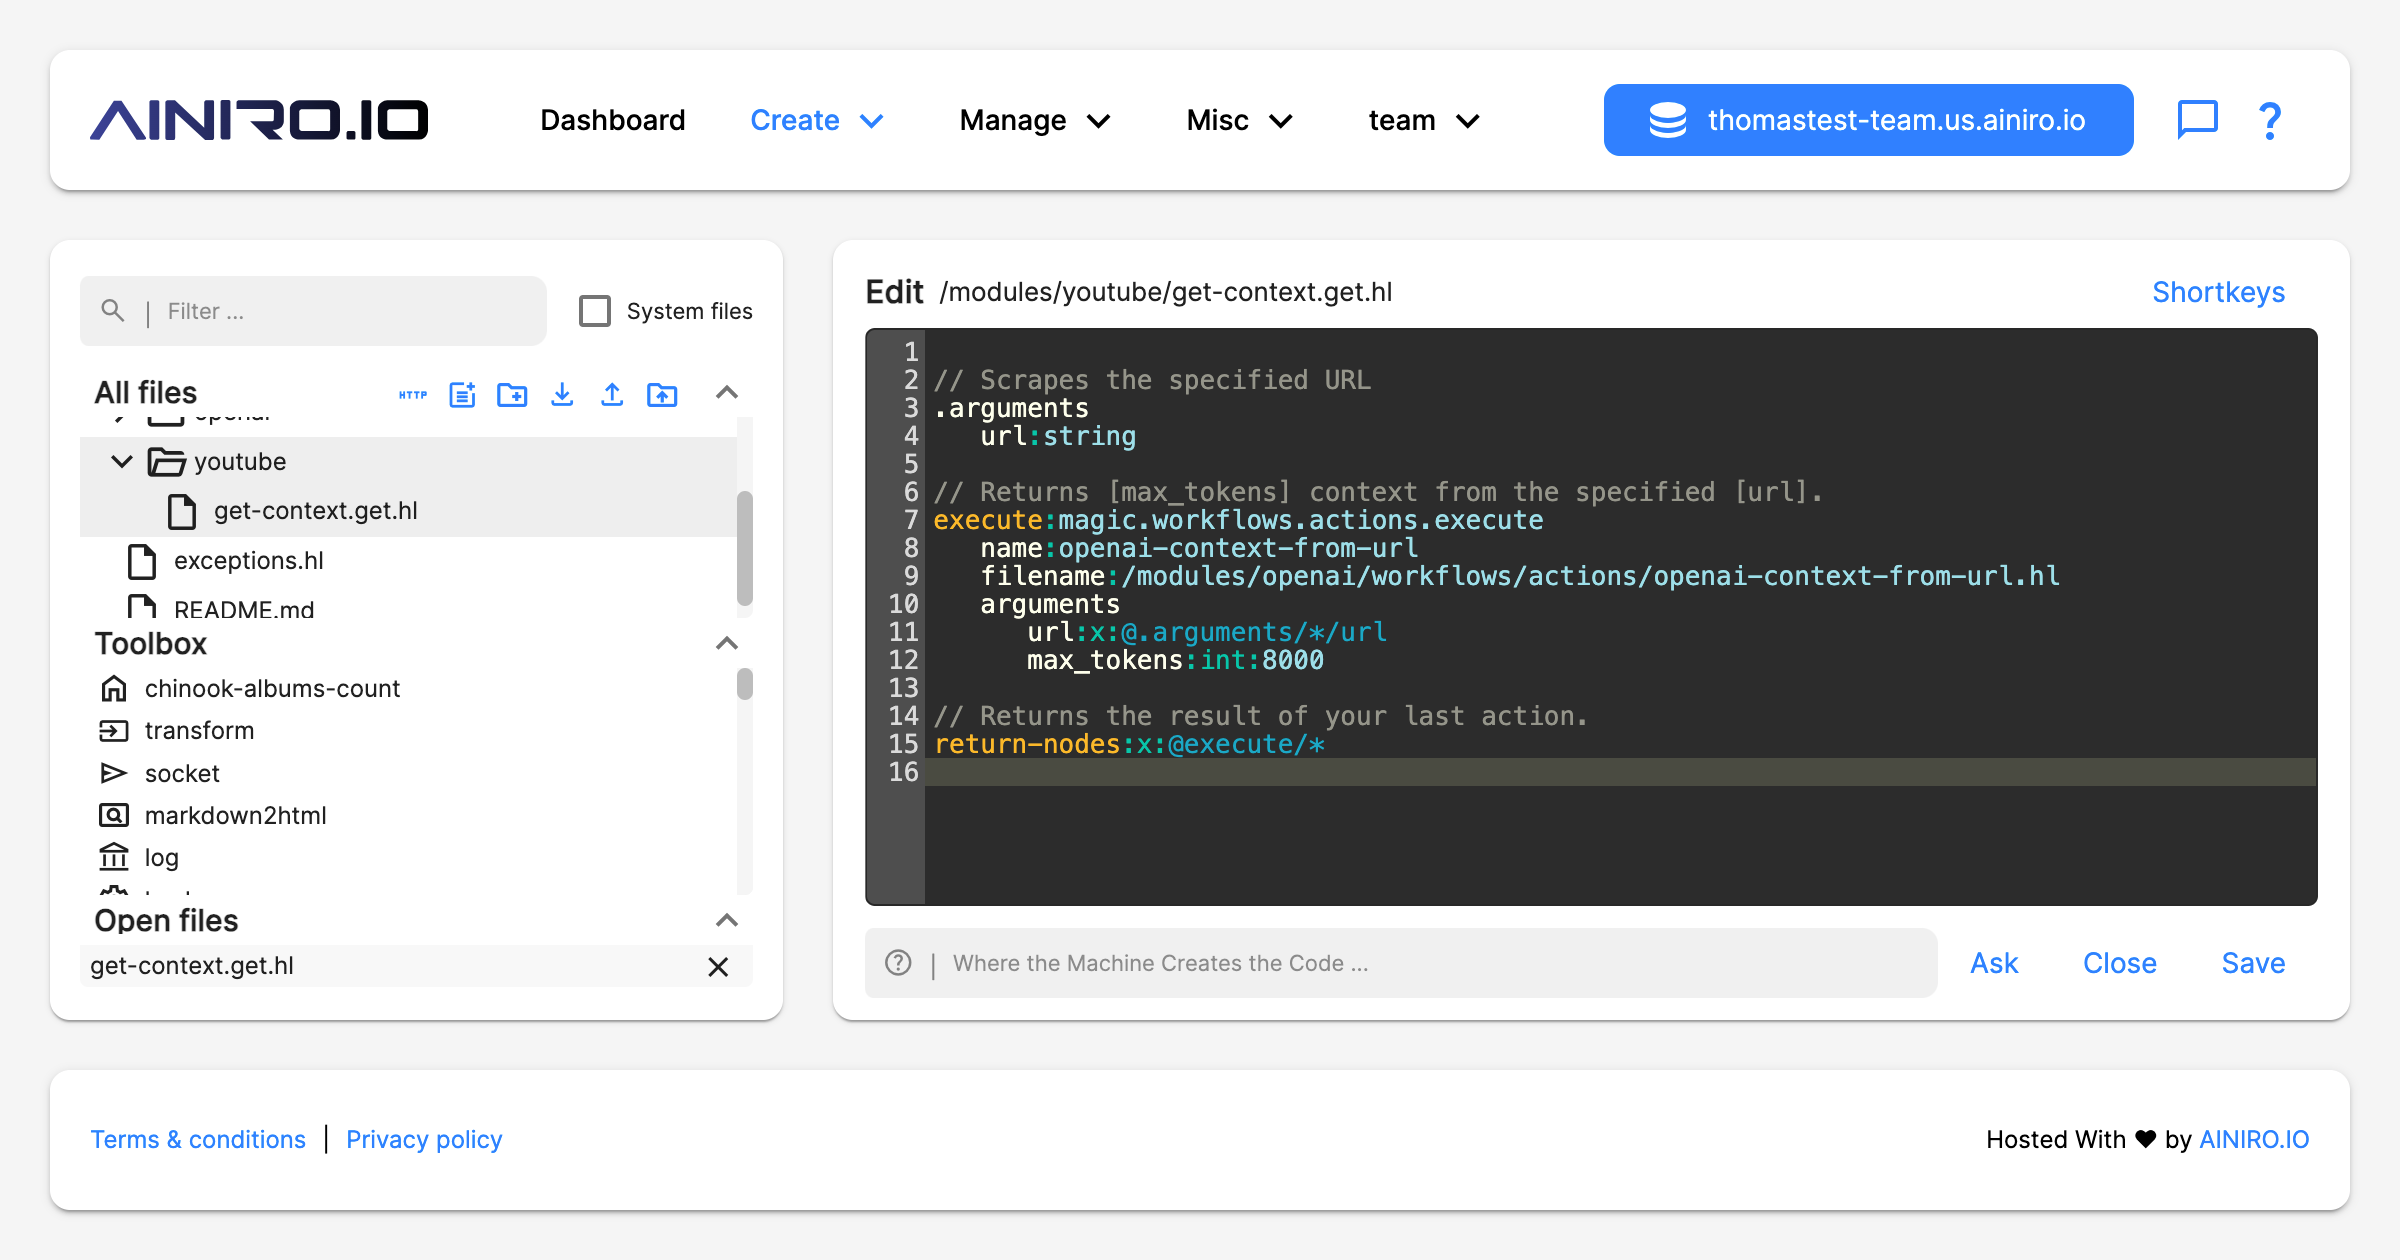Click get-context.get.hl under Open files
Screen dimensions: 2400x1260
tap(192, 966)
